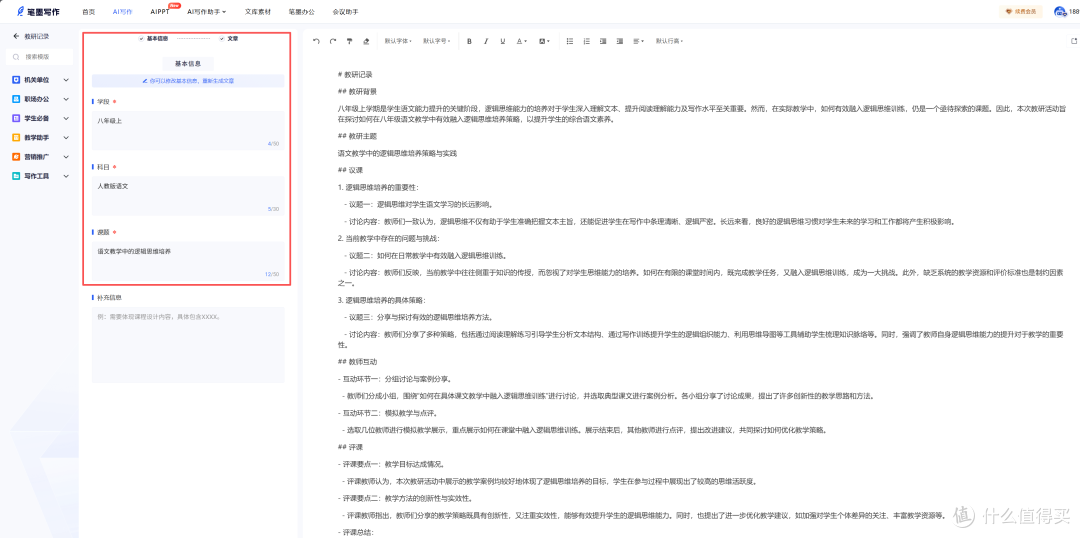This screenshot has height=538, width=1080.
Task: Open the user avatar menu
Action: [1060, 12]
